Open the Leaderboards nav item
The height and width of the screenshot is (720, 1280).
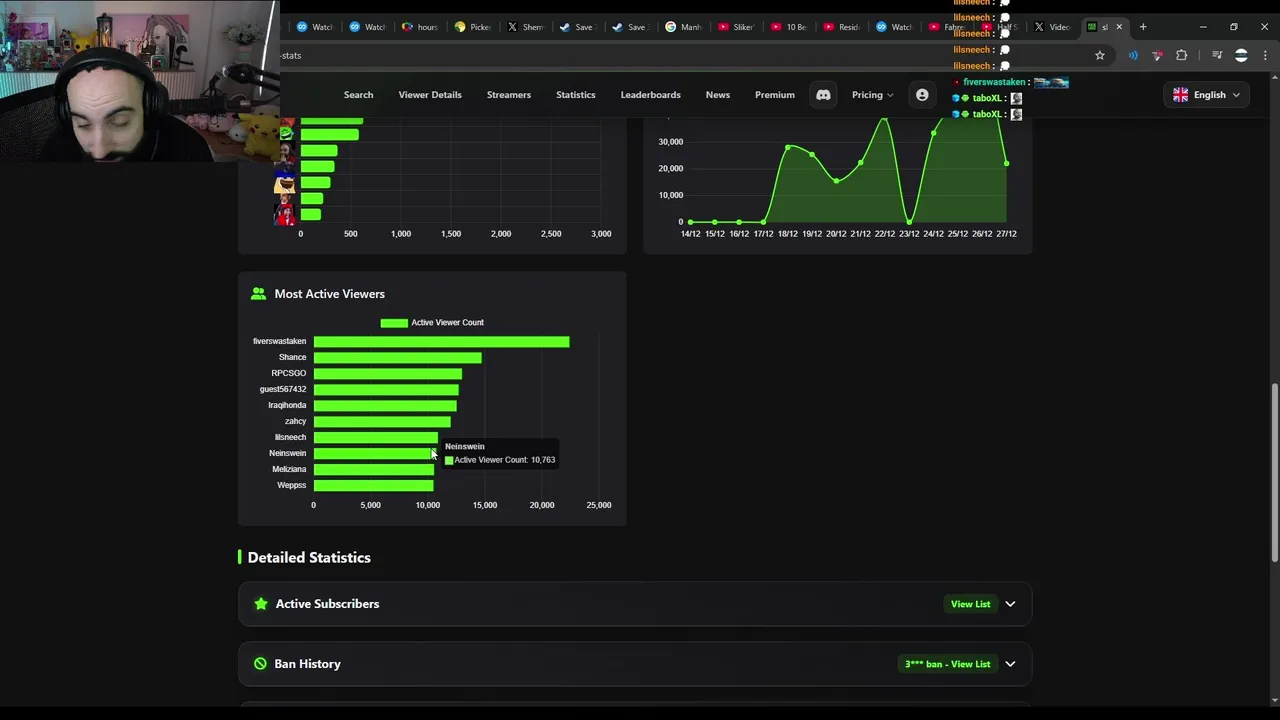650,95
